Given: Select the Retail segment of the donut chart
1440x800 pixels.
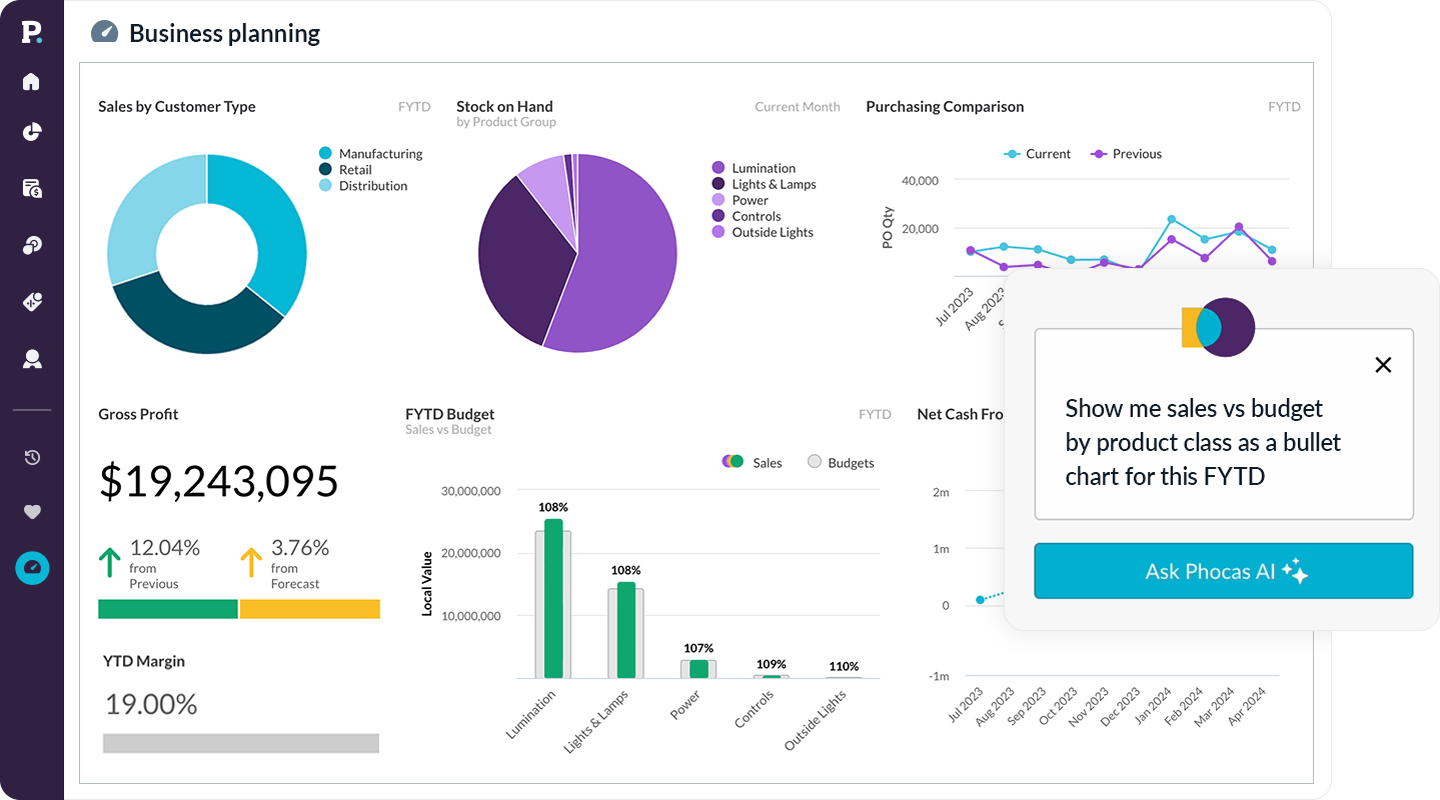Looking at the screenshot, I should coord(190,318).
